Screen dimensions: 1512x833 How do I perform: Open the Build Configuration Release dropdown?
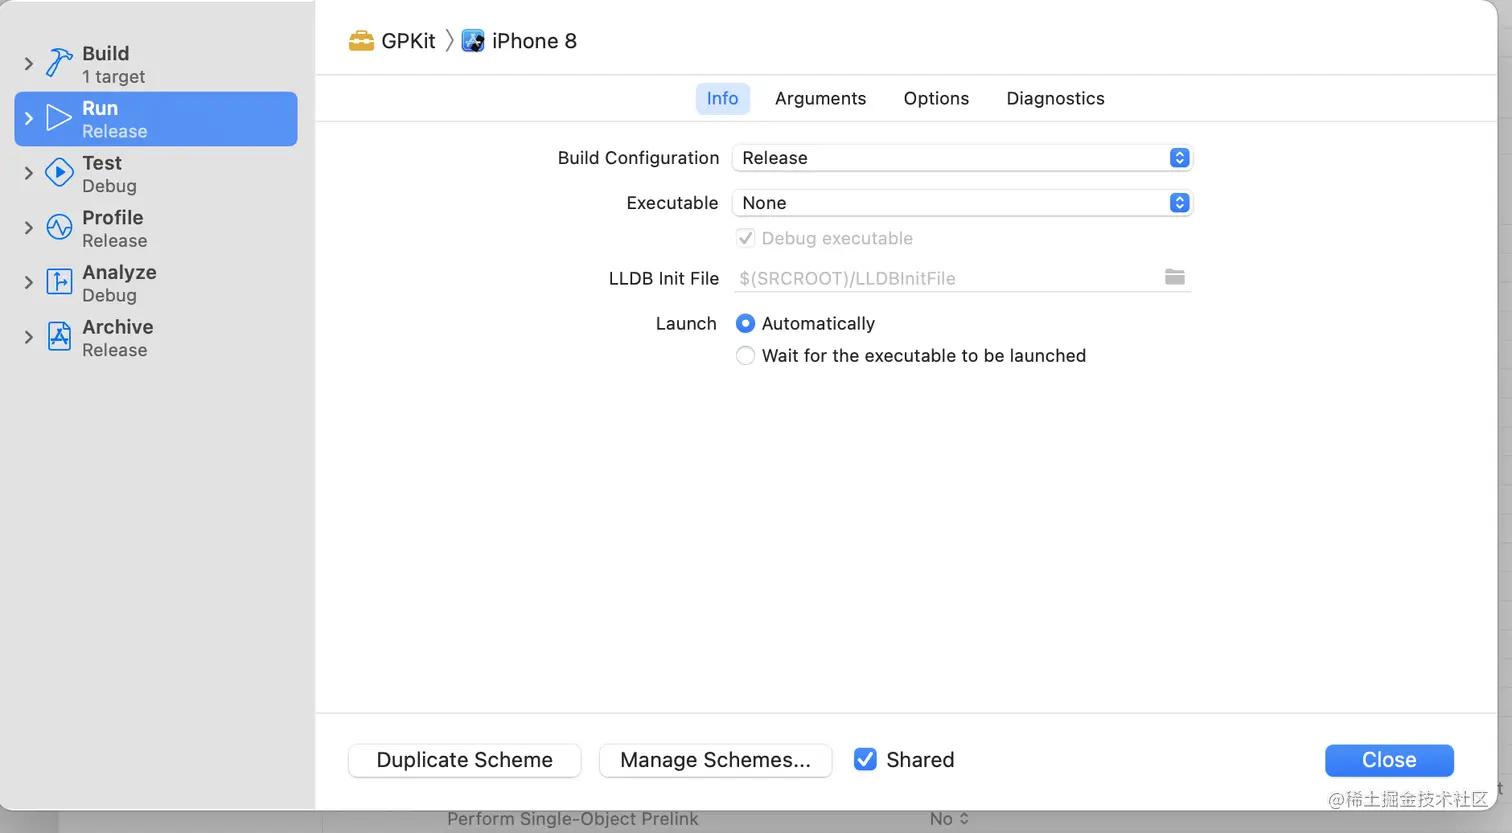(962, 158)
